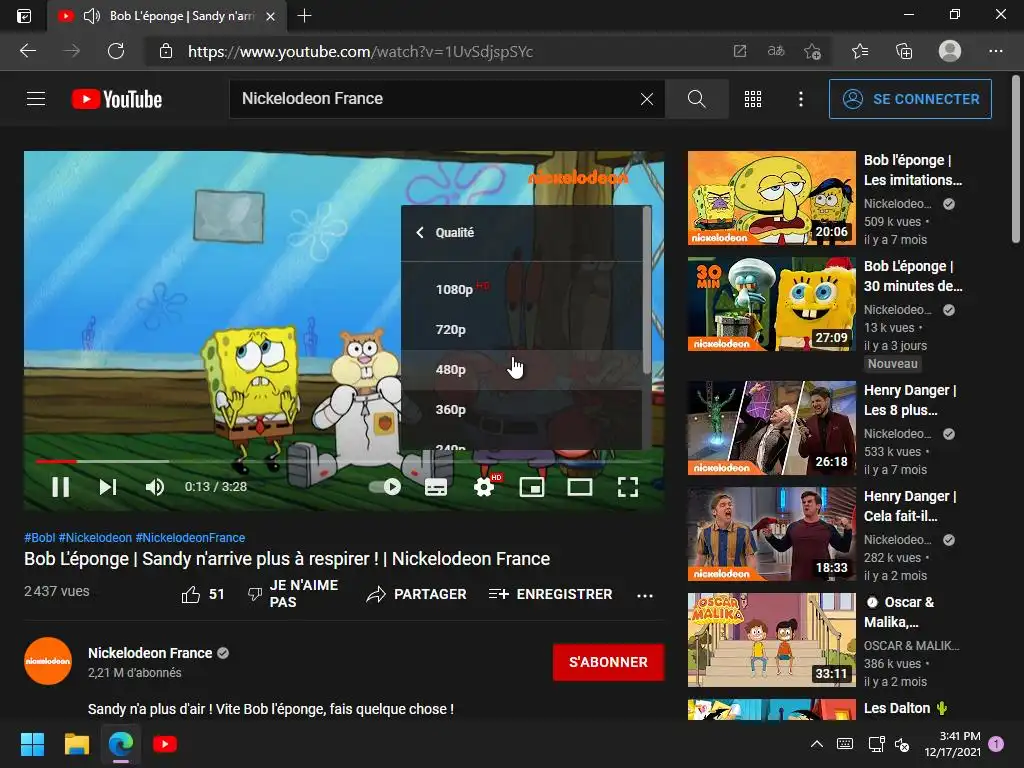Go back in browser
Viewport: 1024px width, 768px height.
pos(27,51)
